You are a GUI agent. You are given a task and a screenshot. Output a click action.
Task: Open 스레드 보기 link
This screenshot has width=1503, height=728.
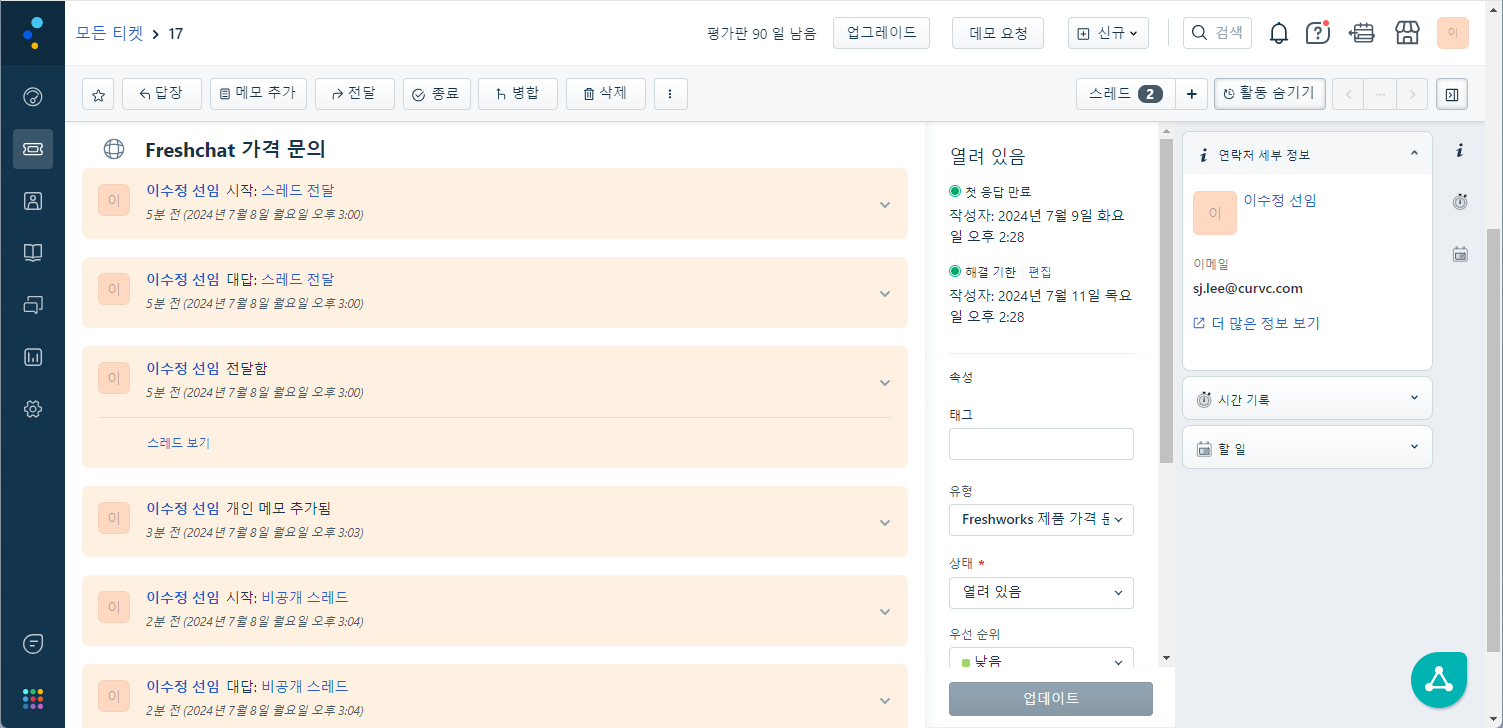tap(178, 443)
